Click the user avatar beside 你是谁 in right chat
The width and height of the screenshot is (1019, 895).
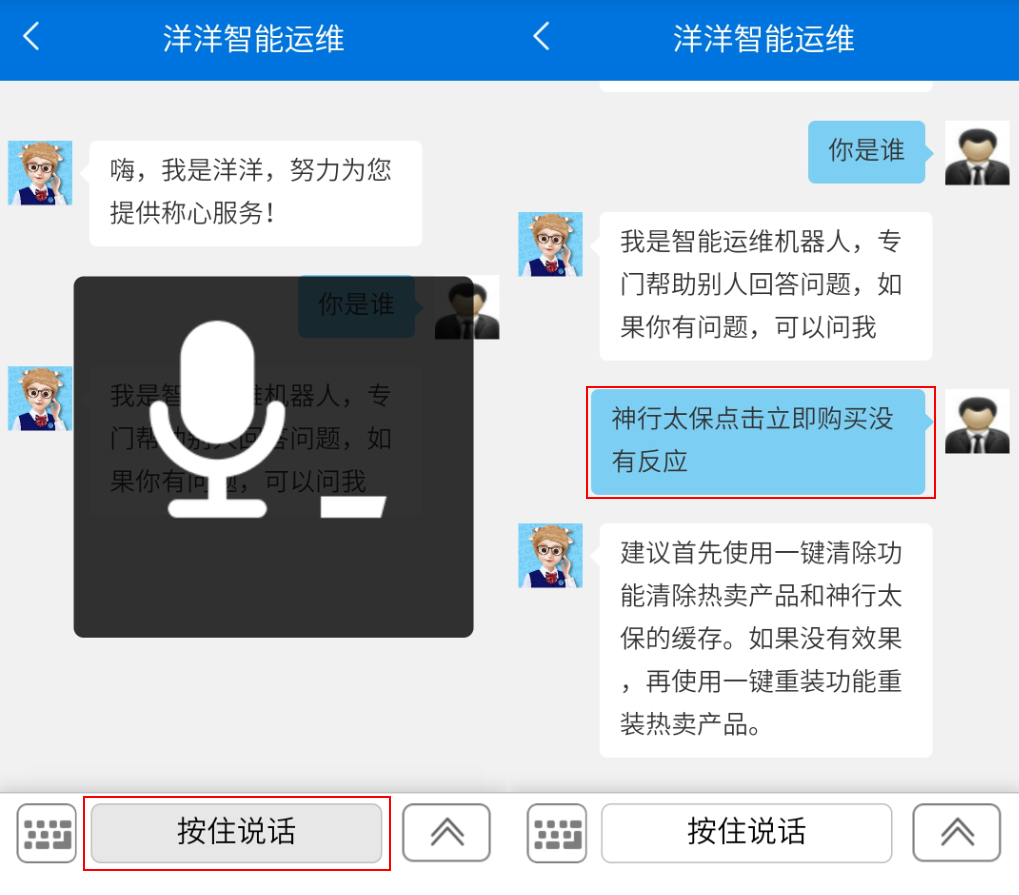[x=976, y=152]
